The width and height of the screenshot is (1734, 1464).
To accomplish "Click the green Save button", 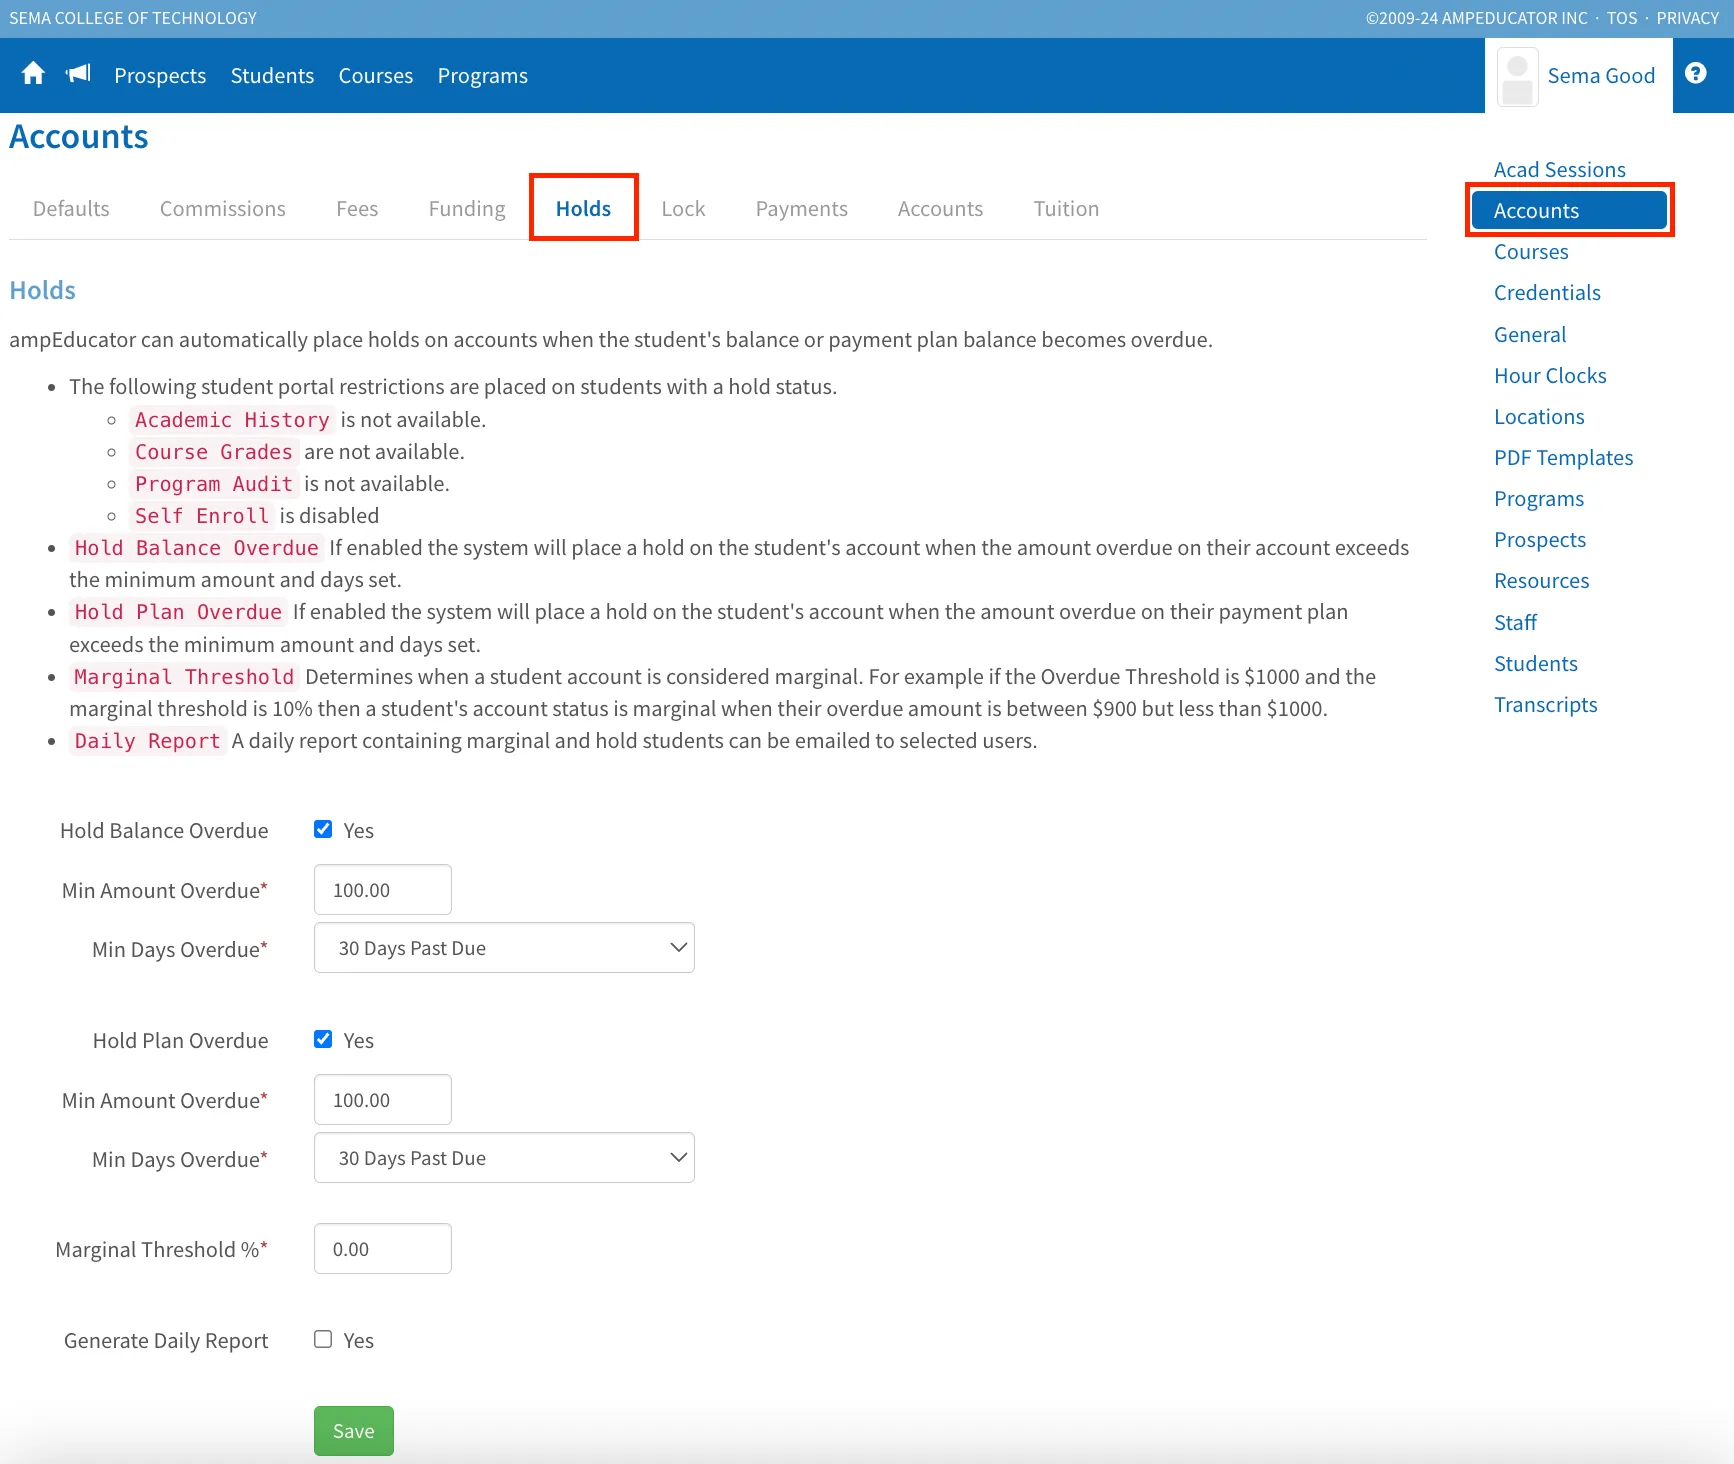I will point(354,1431).
